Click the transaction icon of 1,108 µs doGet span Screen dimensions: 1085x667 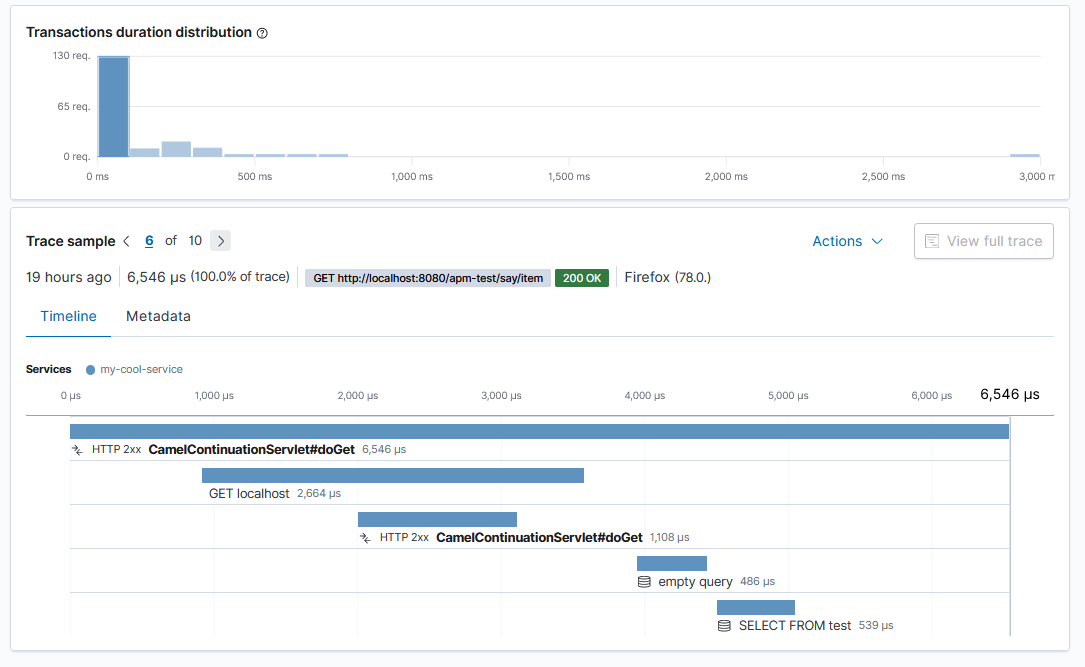pos(365,538)
